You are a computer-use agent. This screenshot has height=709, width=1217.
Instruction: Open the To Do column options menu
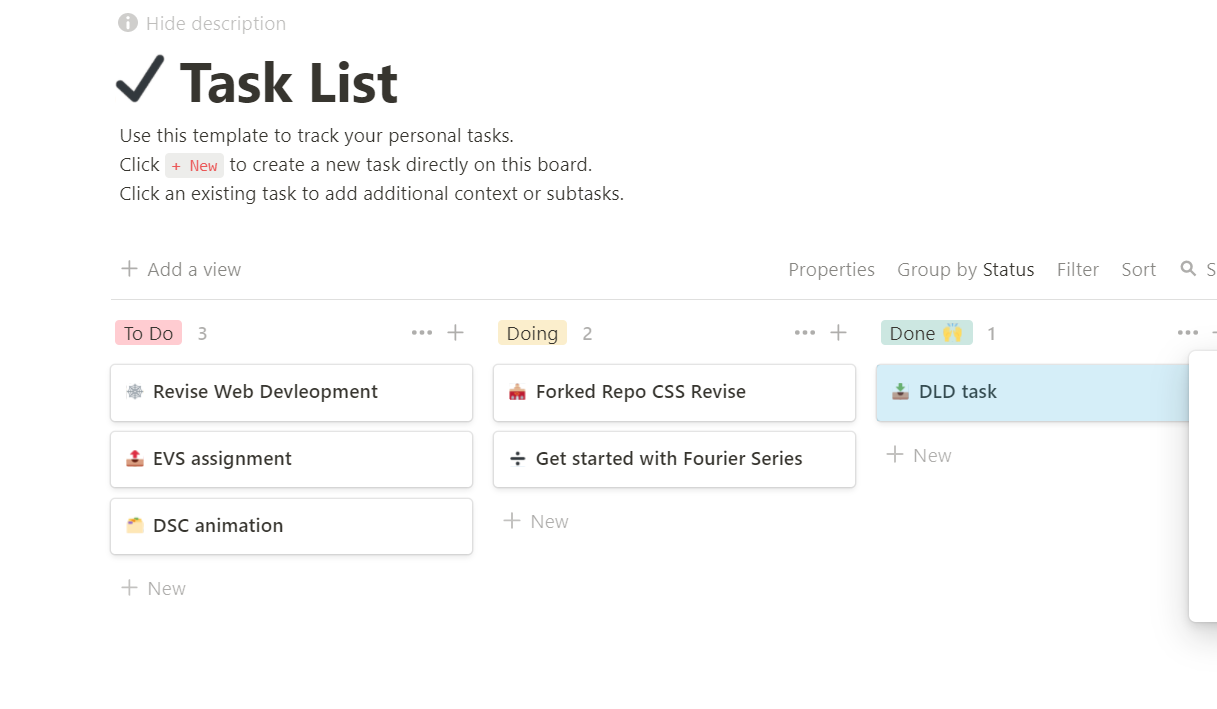click(421, 332)
